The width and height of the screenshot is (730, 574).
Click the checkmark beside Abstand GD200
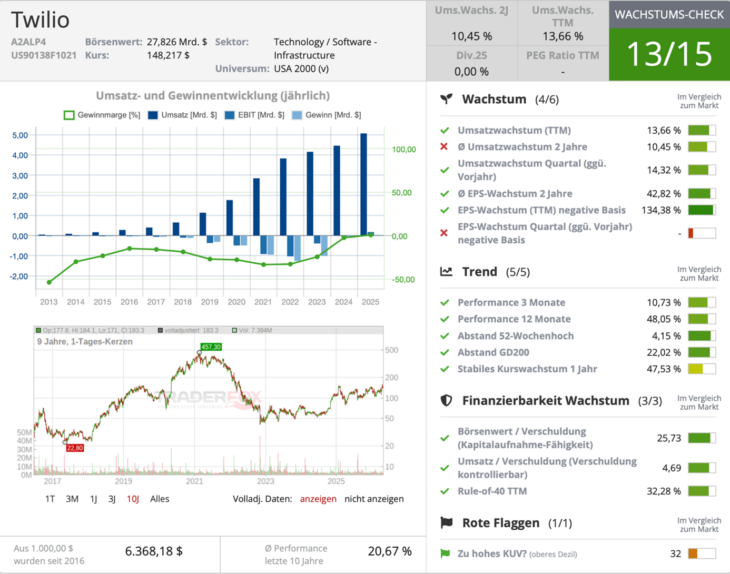click(445, 352)
